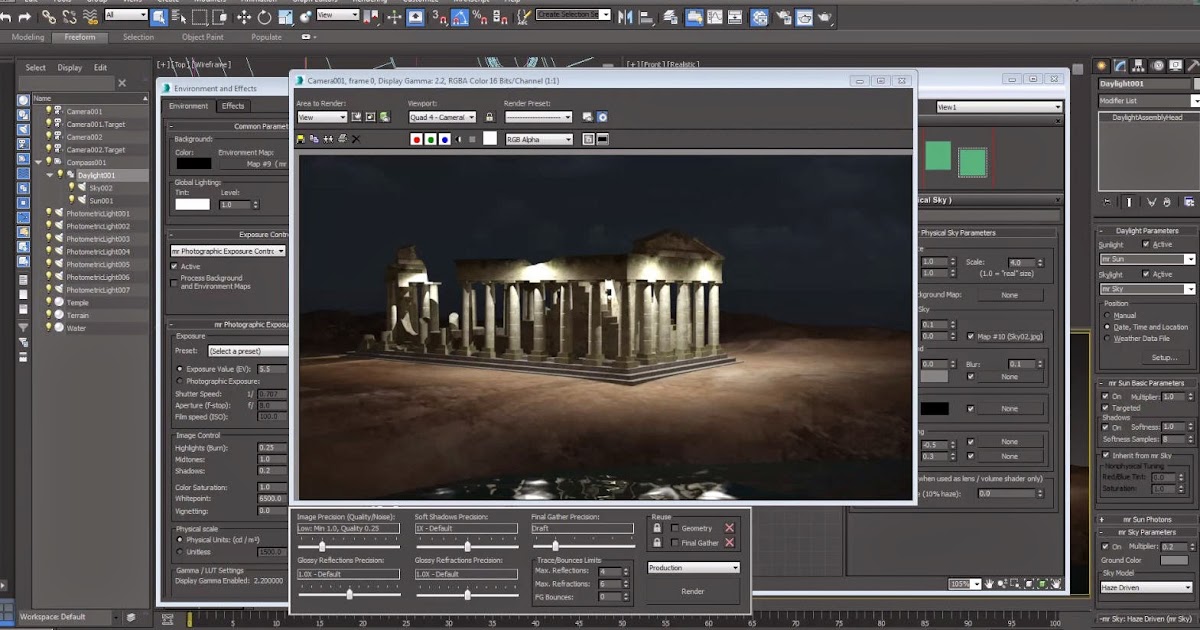
Task: Choose Physical Units radio option
Action: pyautogui.click(x=179, y=539)
